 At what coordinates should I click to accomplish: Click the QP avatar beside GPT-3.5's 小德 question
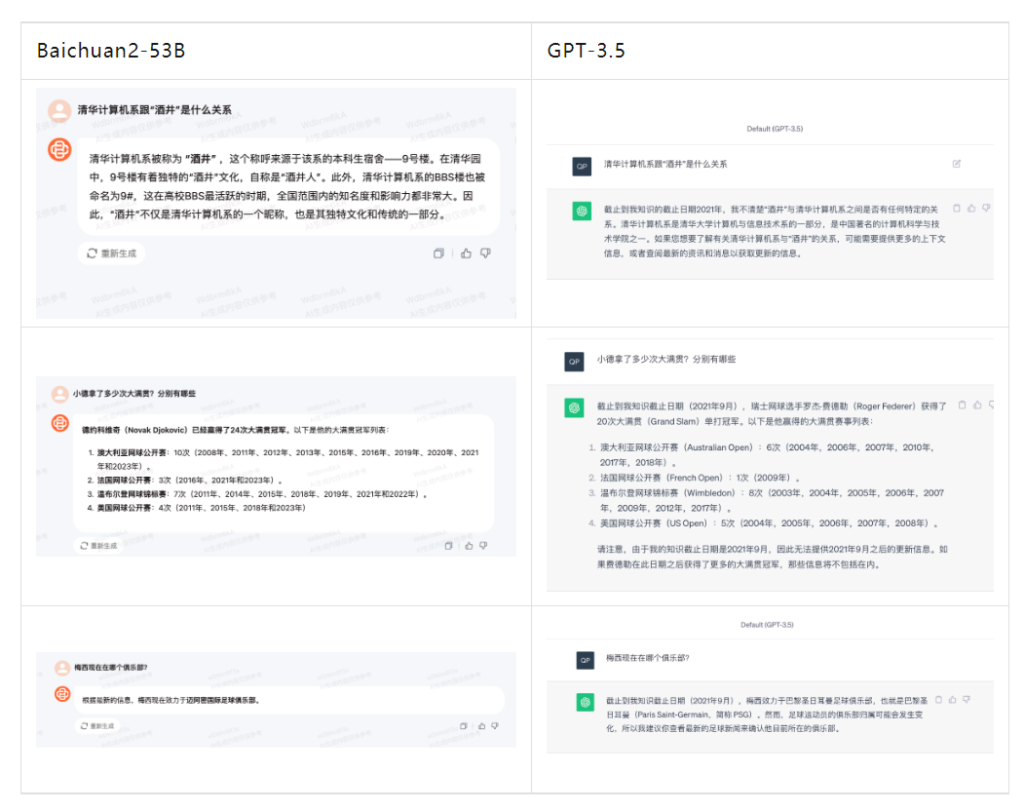574,361
